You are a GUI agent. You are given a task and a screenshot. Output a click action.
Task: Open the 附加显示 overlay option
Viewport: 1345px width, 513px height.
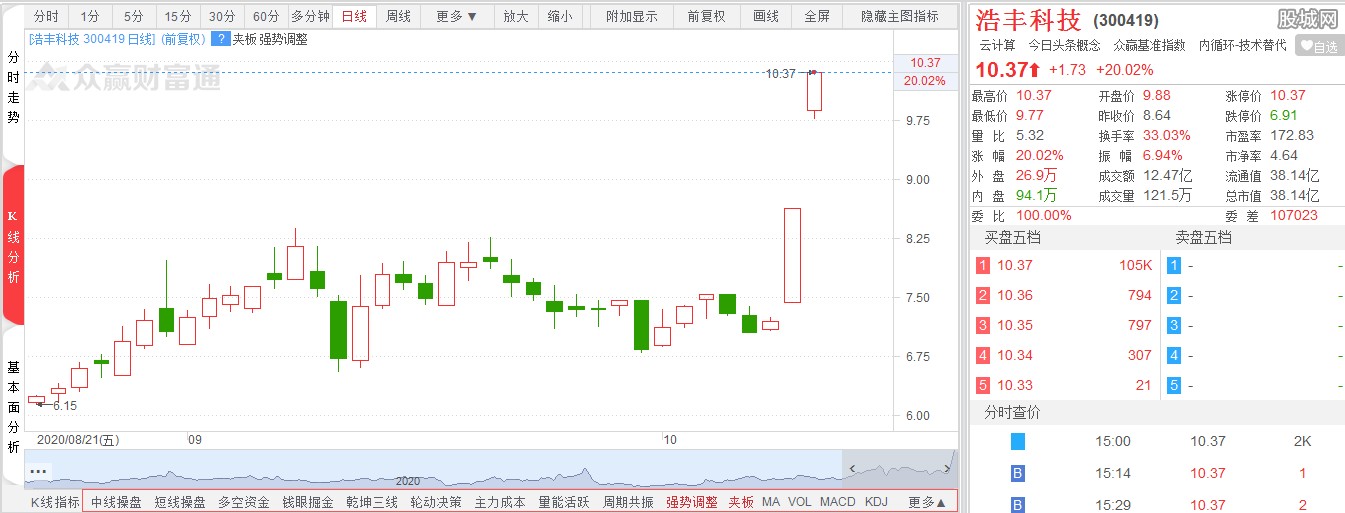[632, 16]
